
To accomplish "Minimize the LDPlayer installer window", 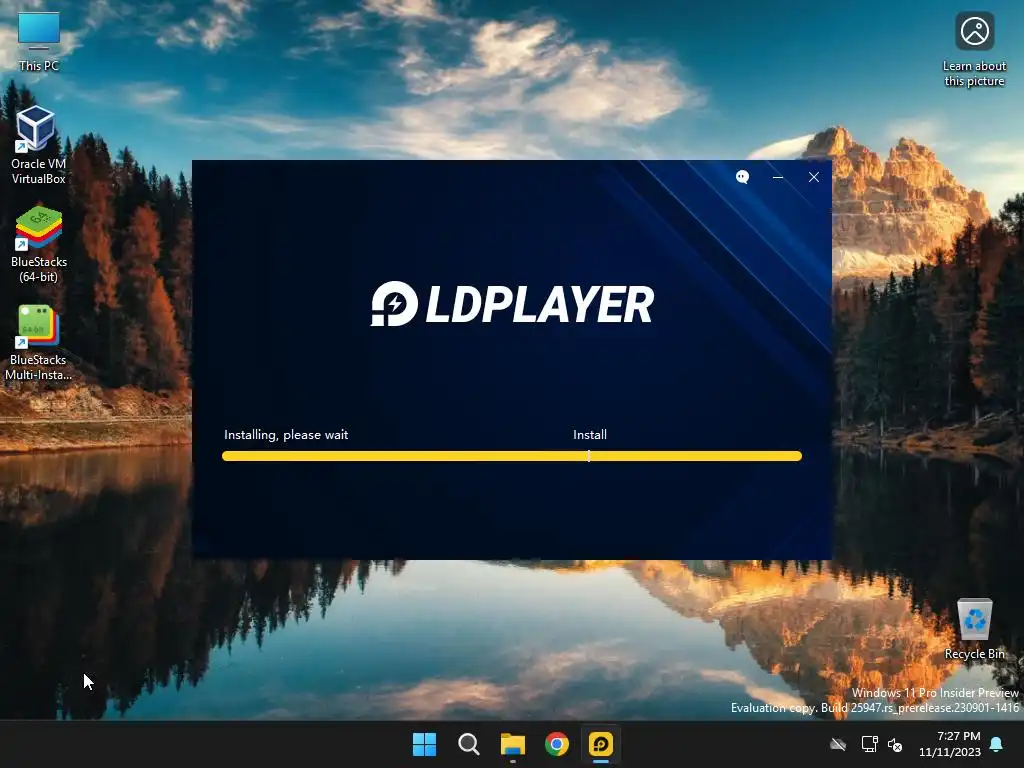I will (778, 177).
